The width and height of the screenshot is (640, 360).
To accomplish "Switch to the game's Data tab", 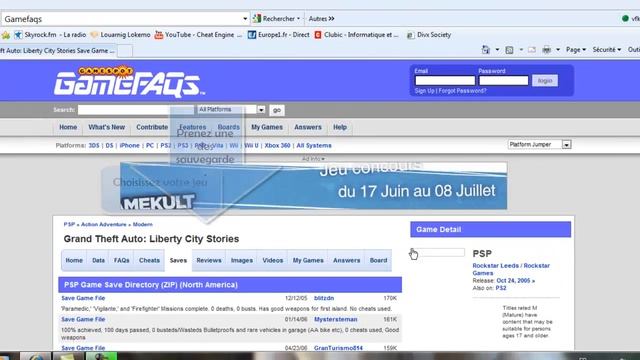I will 98,260.
